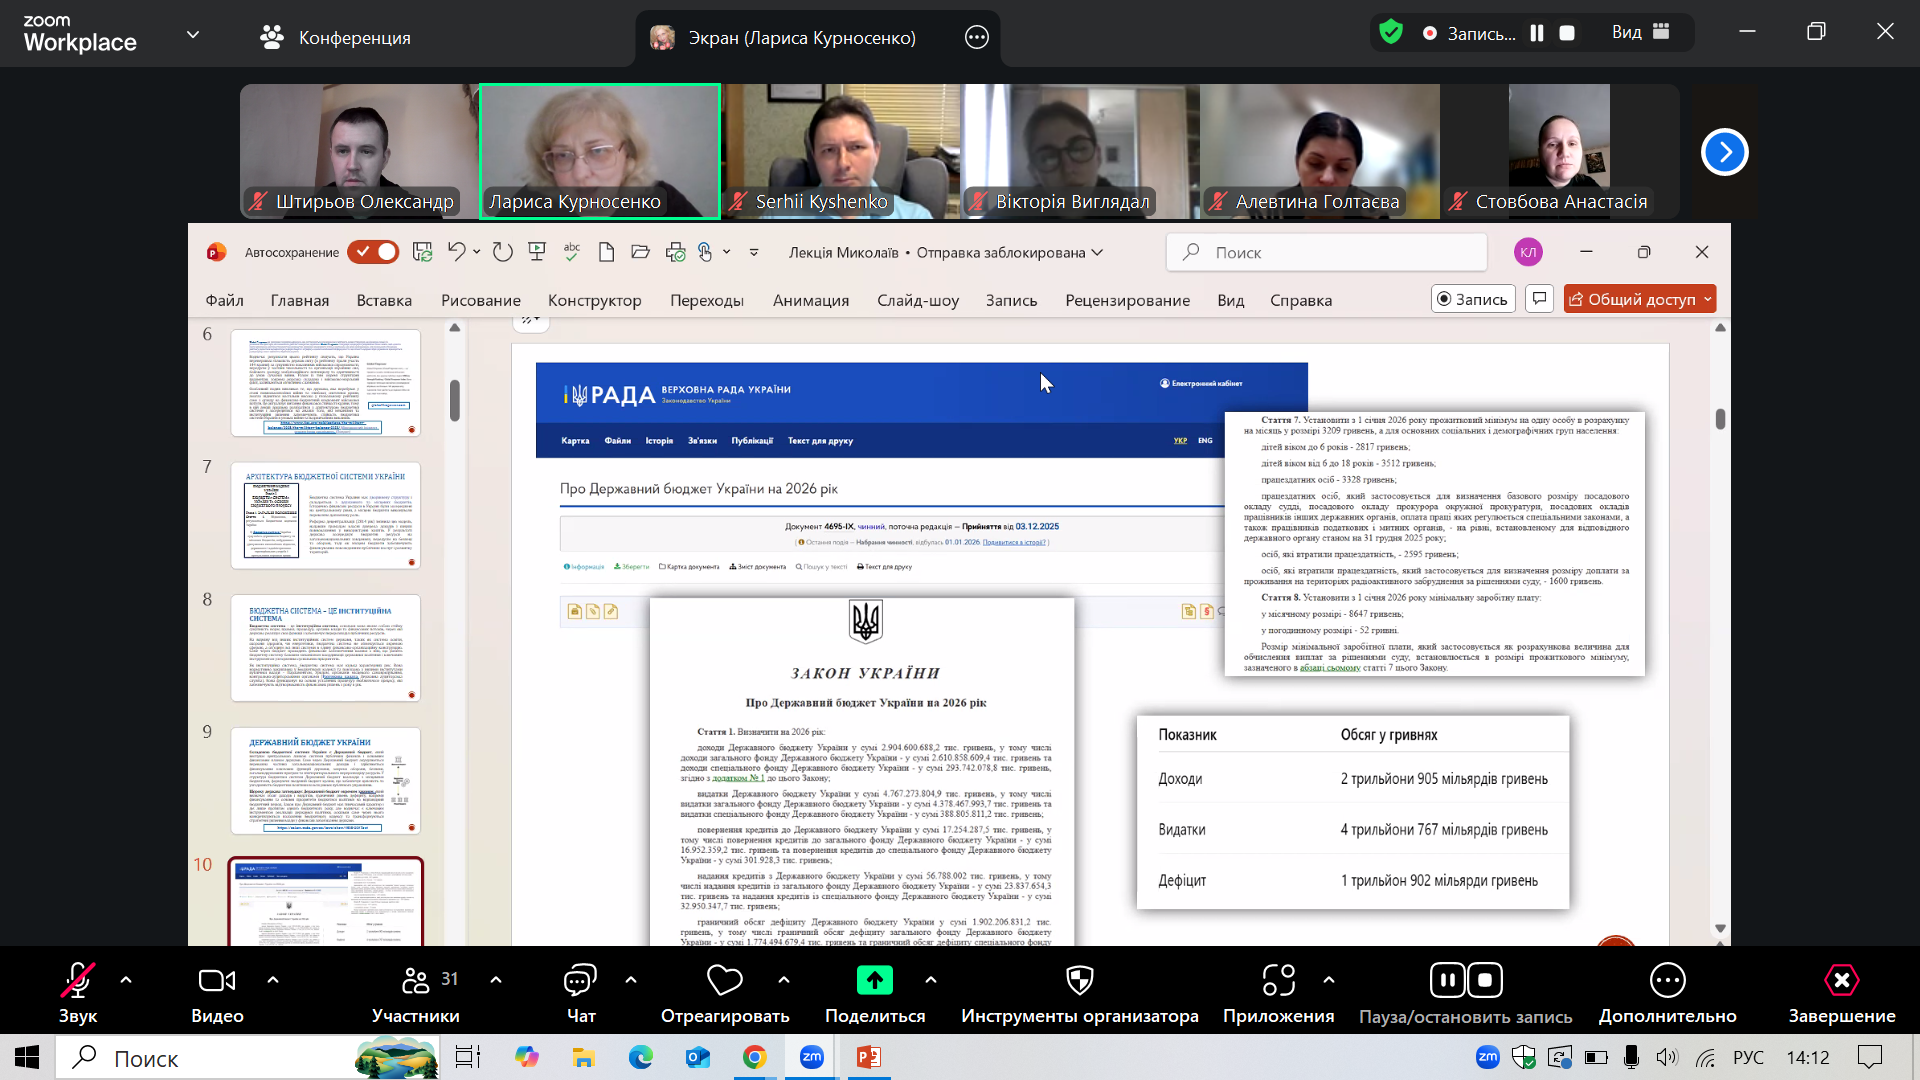Click the End meeting button
The image size is (1920, 1080).
pos(1841,981)
